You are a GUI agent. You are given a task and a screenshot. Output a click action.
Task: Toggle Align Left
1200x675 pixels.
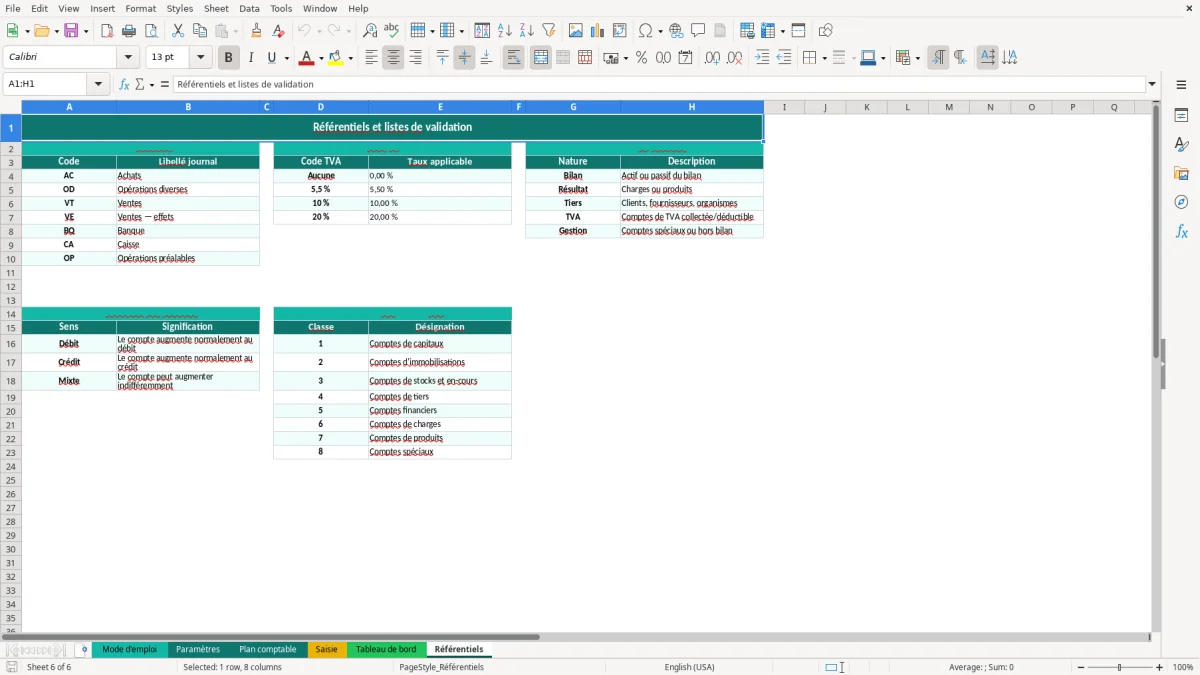(371, 58)
